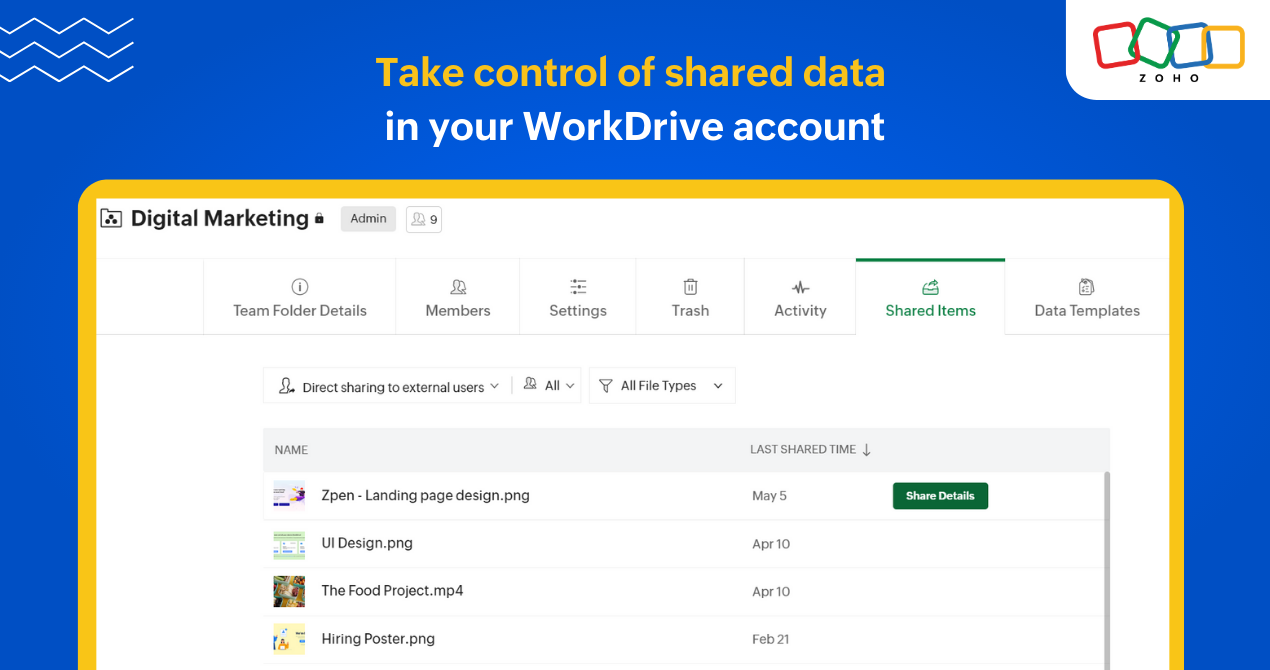Click the UI Design.png thumbnail
The image size is (1270, 670).
tap(289, 544)
